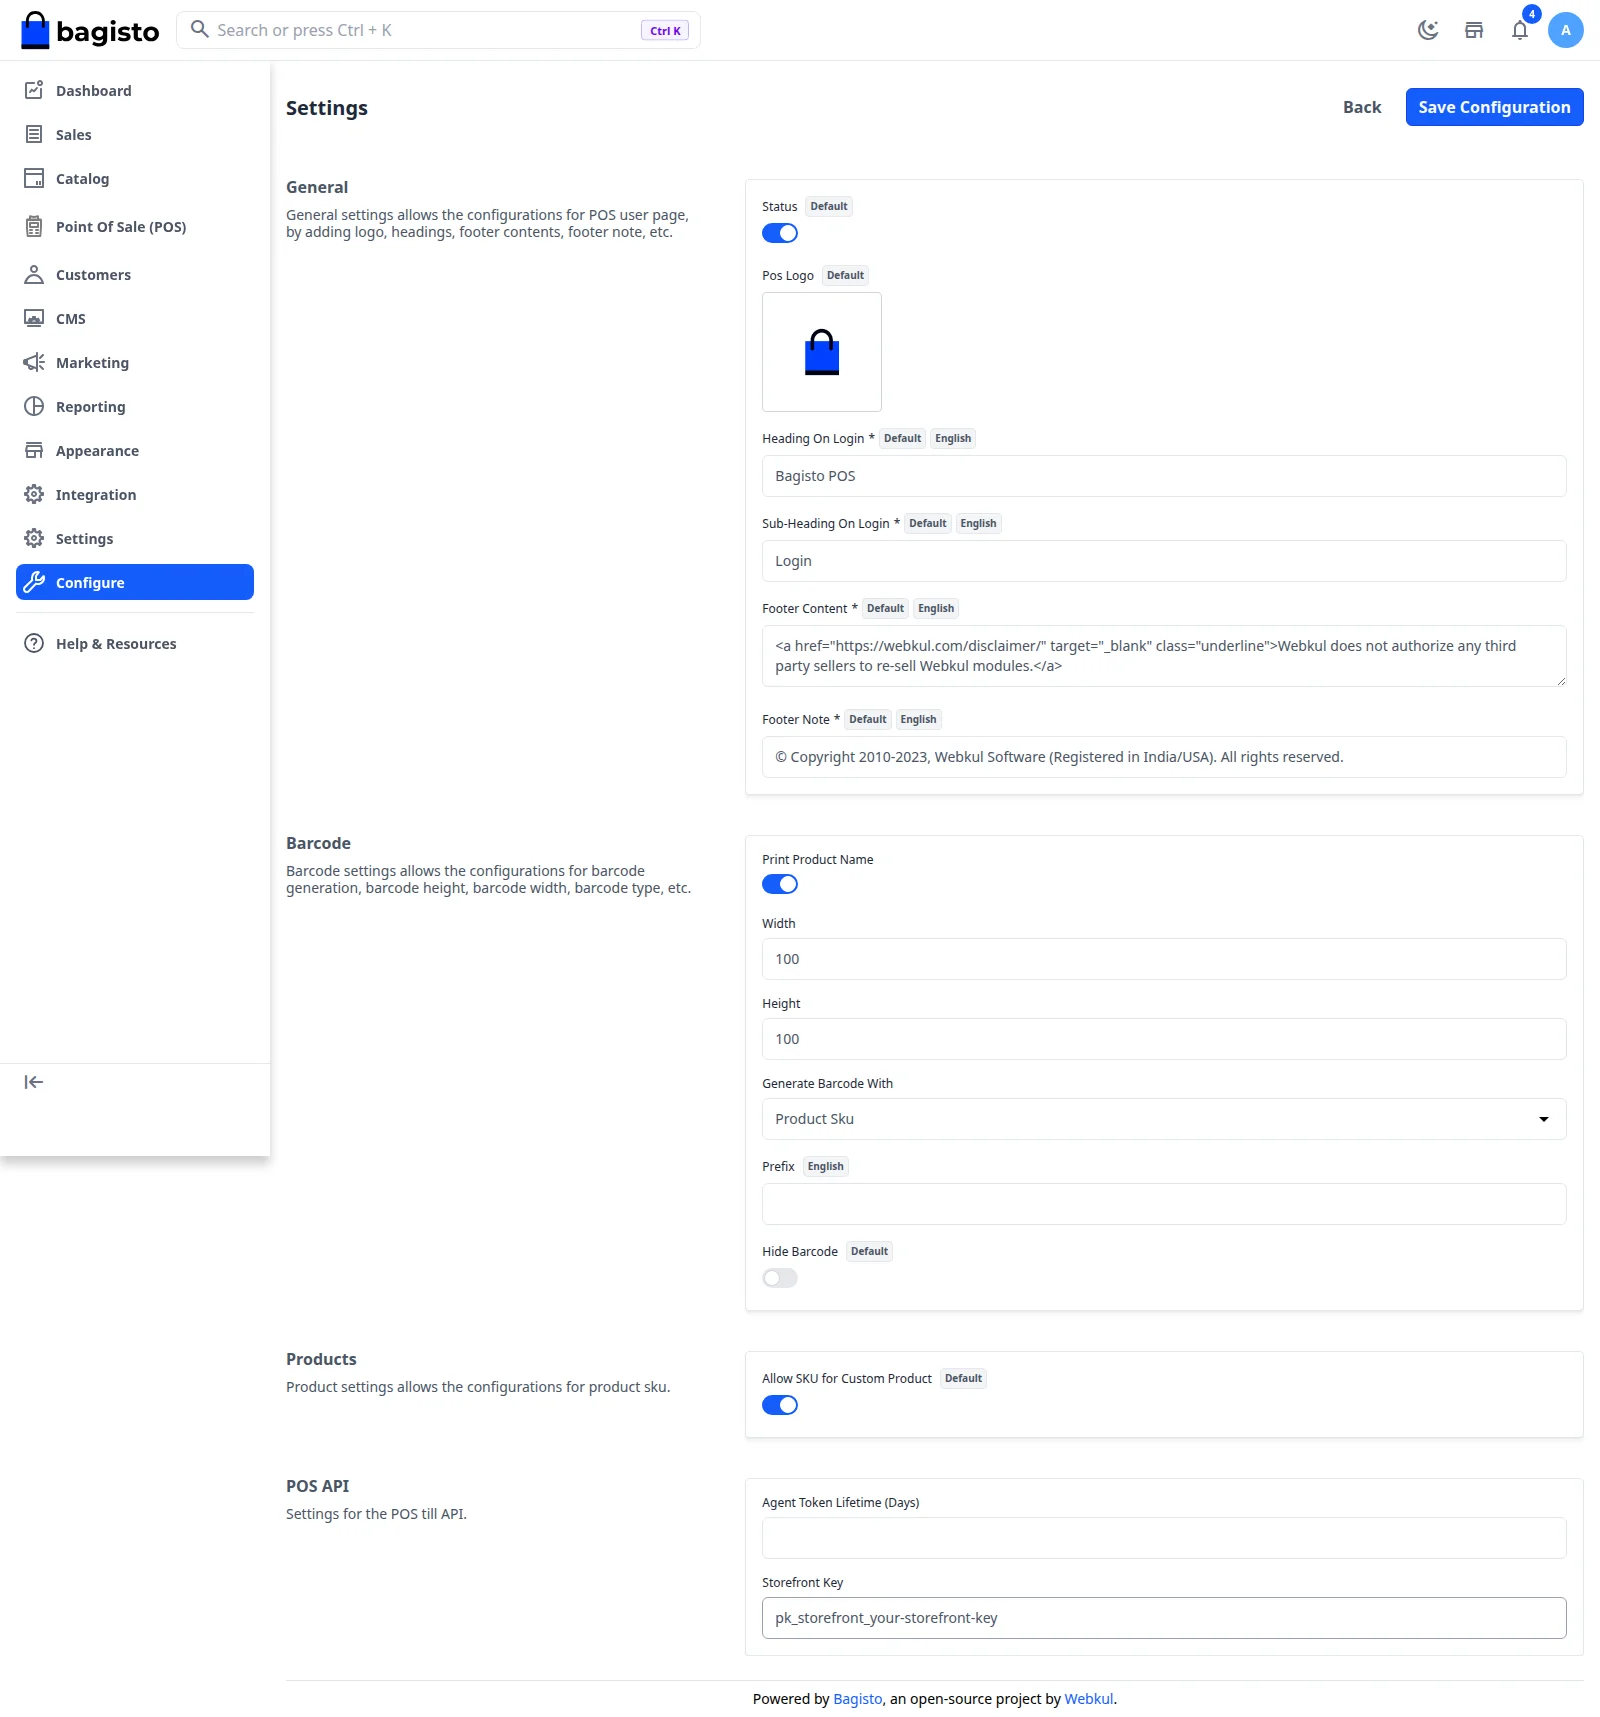
Task: Click the Footer Note field
Action: pos(1164,757)
